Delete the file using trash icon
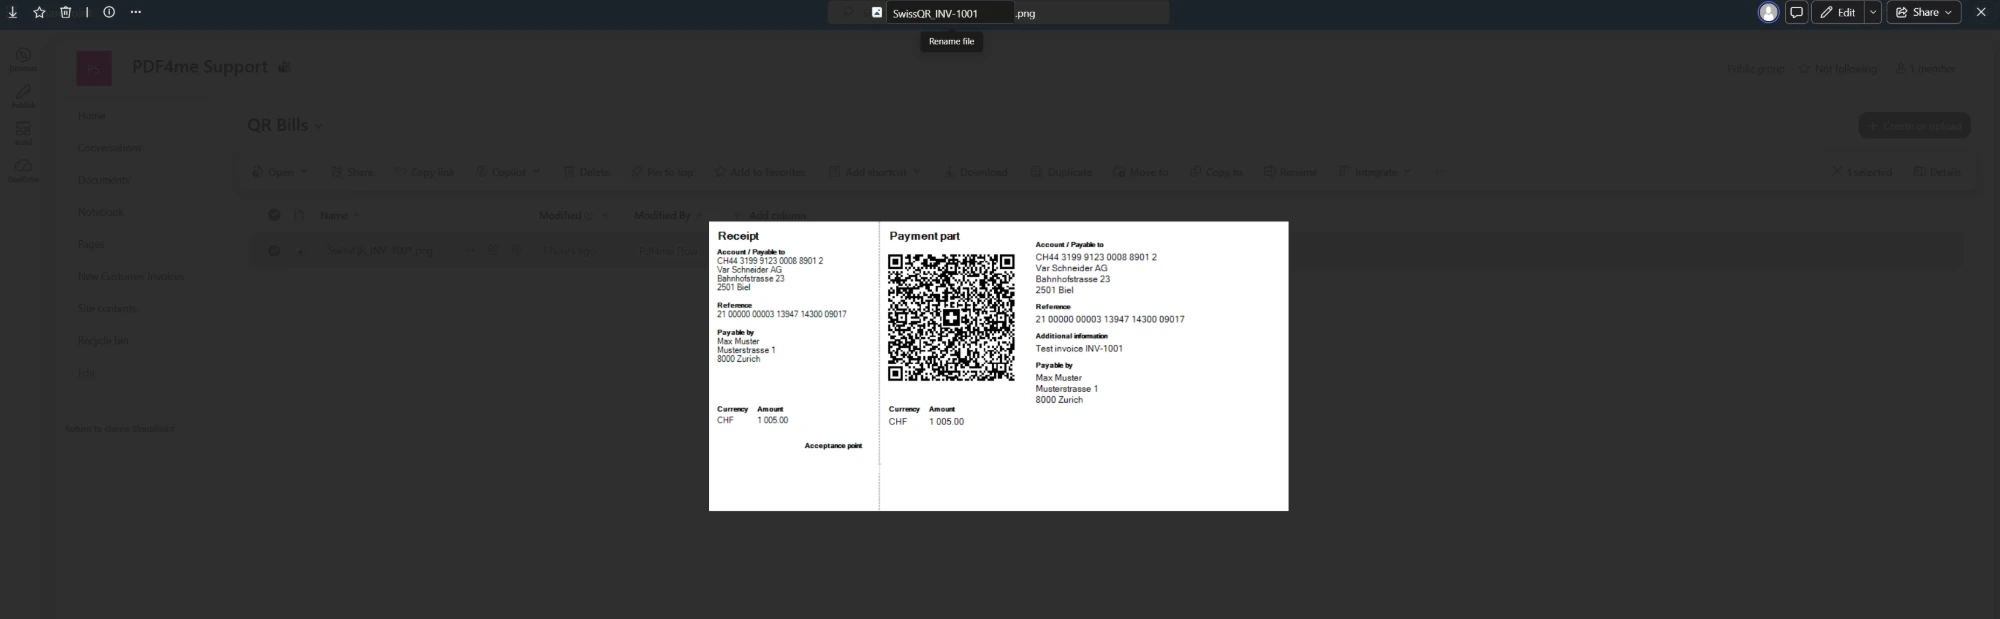2000x619 pixels. tap(65, 12)
